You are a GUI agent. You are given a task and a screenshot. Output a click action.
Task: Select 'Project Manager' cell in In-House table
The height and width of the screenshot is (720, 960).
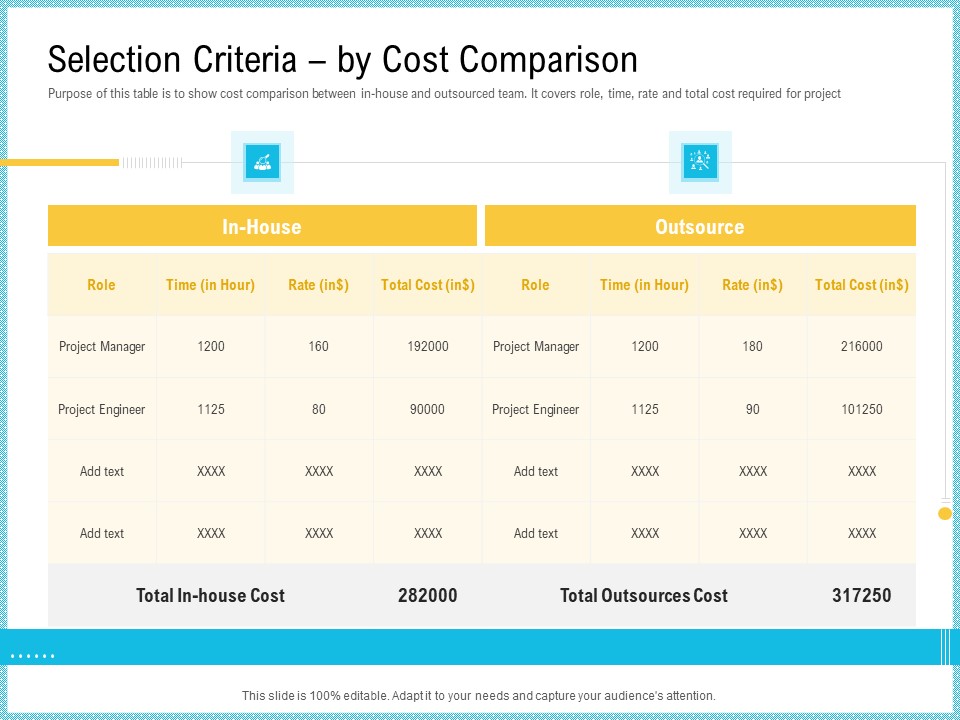coord(102,347)
